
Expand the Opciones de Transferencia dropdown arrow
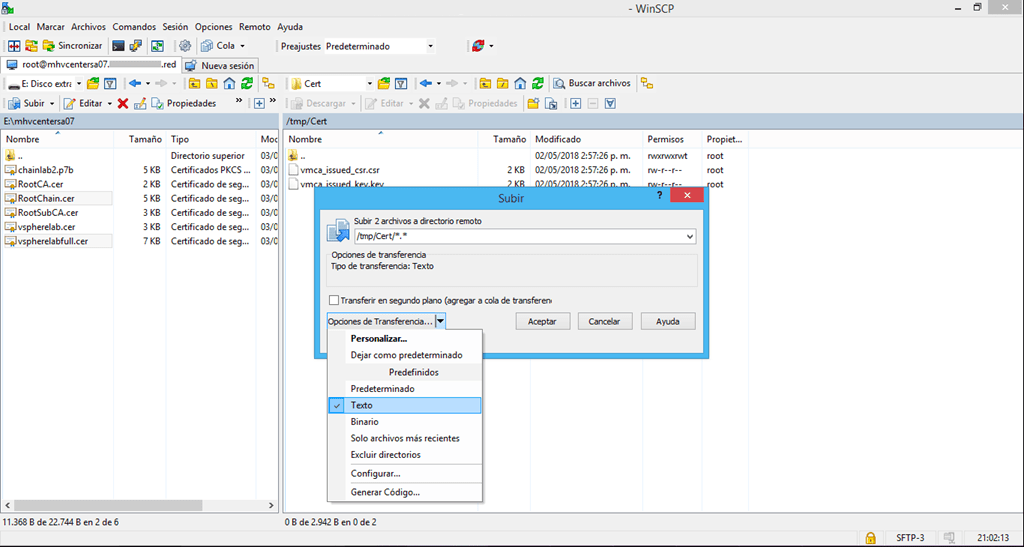coord(441,321)
